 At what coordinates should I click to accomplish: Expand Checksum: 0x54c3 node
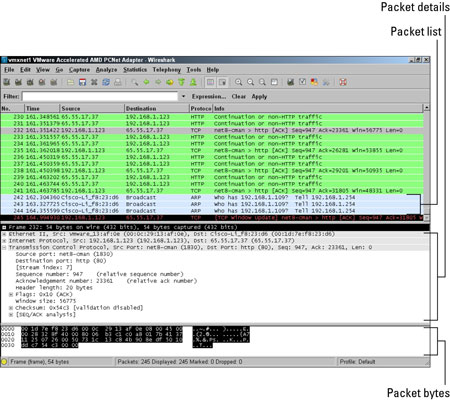[11, 308]
